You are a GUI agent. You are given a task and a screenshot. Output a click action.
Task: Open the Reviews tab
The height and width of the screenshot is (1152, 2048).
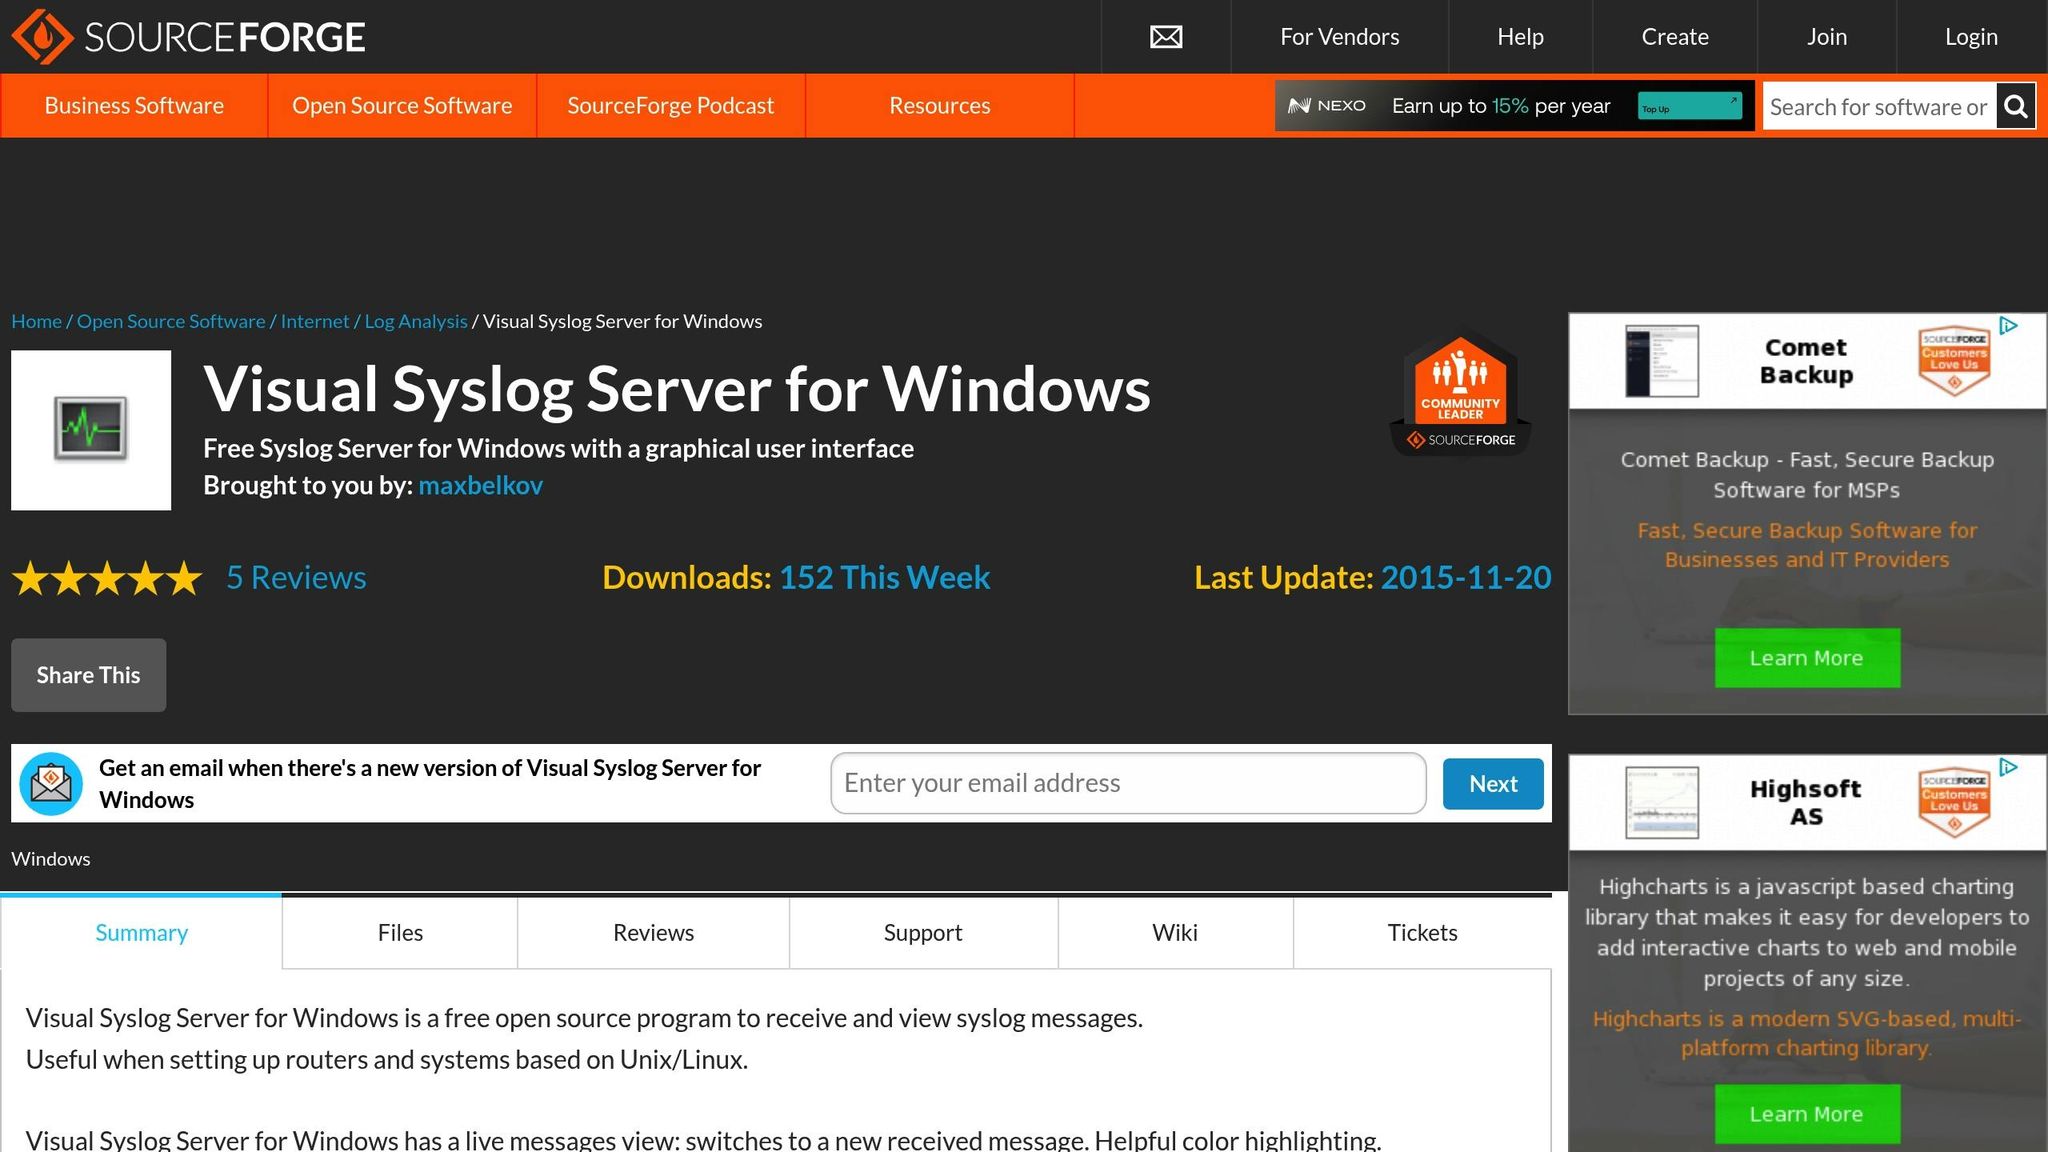click(x=652, y=932)
